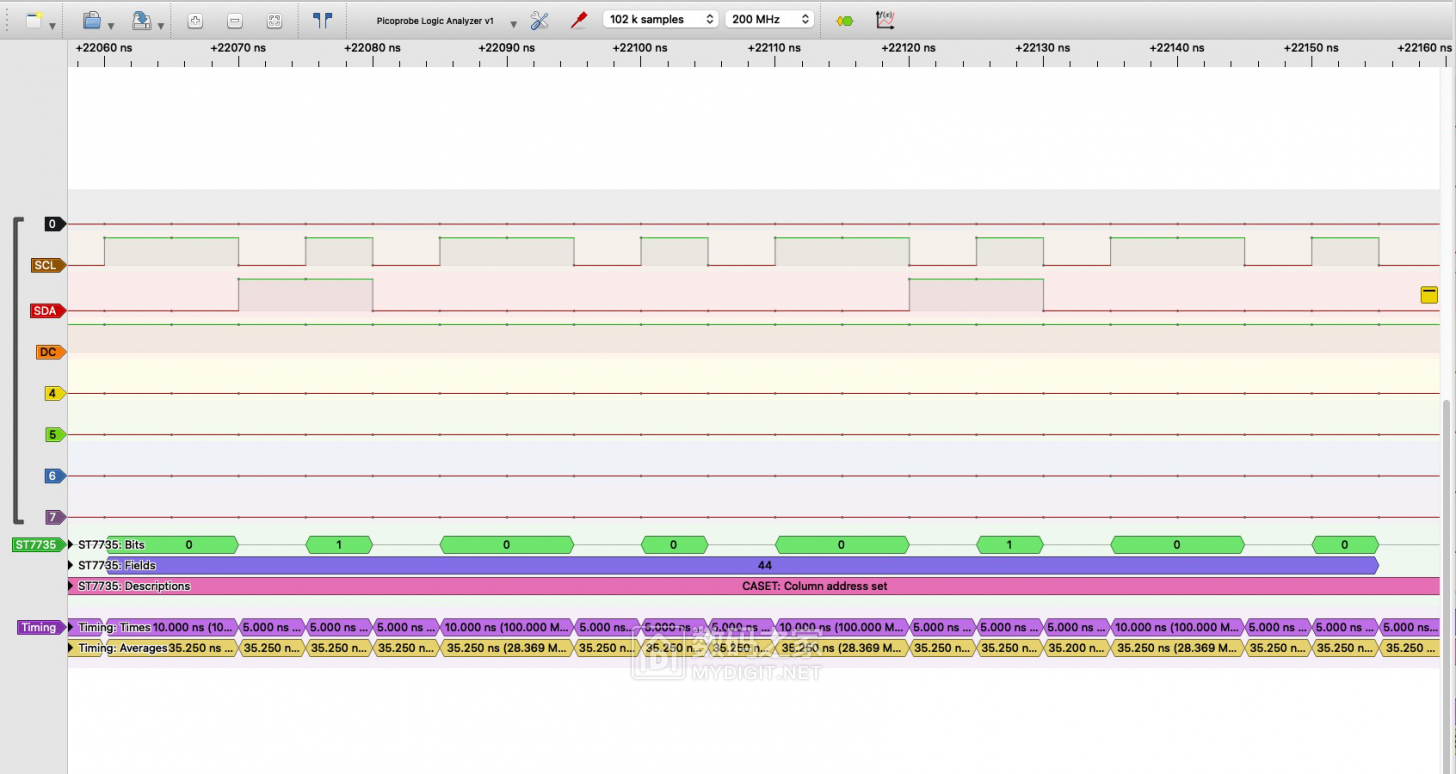
Task: Expand the ST7735: Bits row
Action: [71, 544]
